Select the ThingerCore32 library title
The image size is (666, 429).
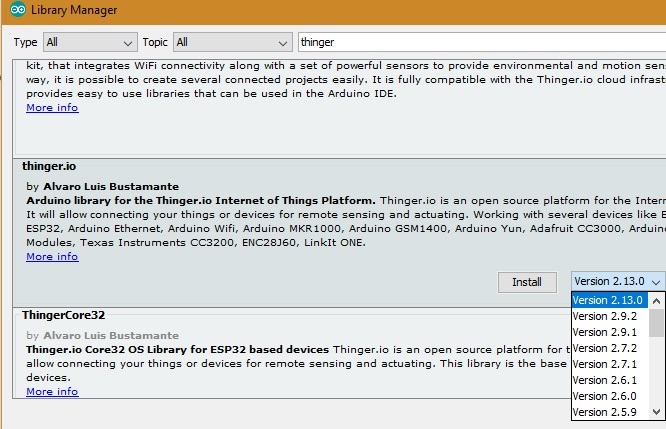point(63,315)
